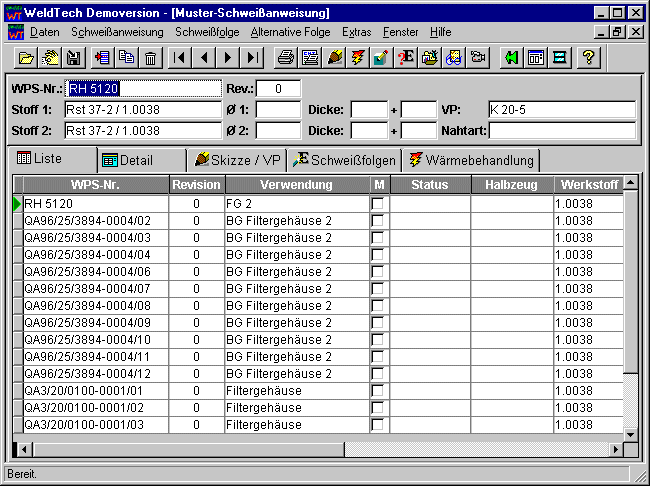Click the vertical scrollbar down arrow
The image size is (650, 486).
pos(630,432)
